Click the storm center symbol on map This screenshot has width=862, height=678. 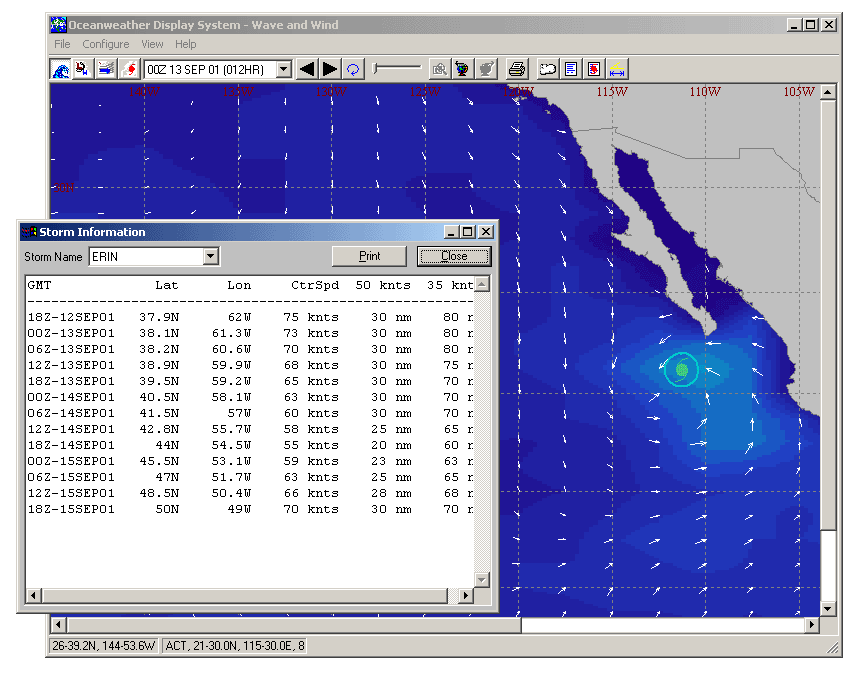[682, 369]
